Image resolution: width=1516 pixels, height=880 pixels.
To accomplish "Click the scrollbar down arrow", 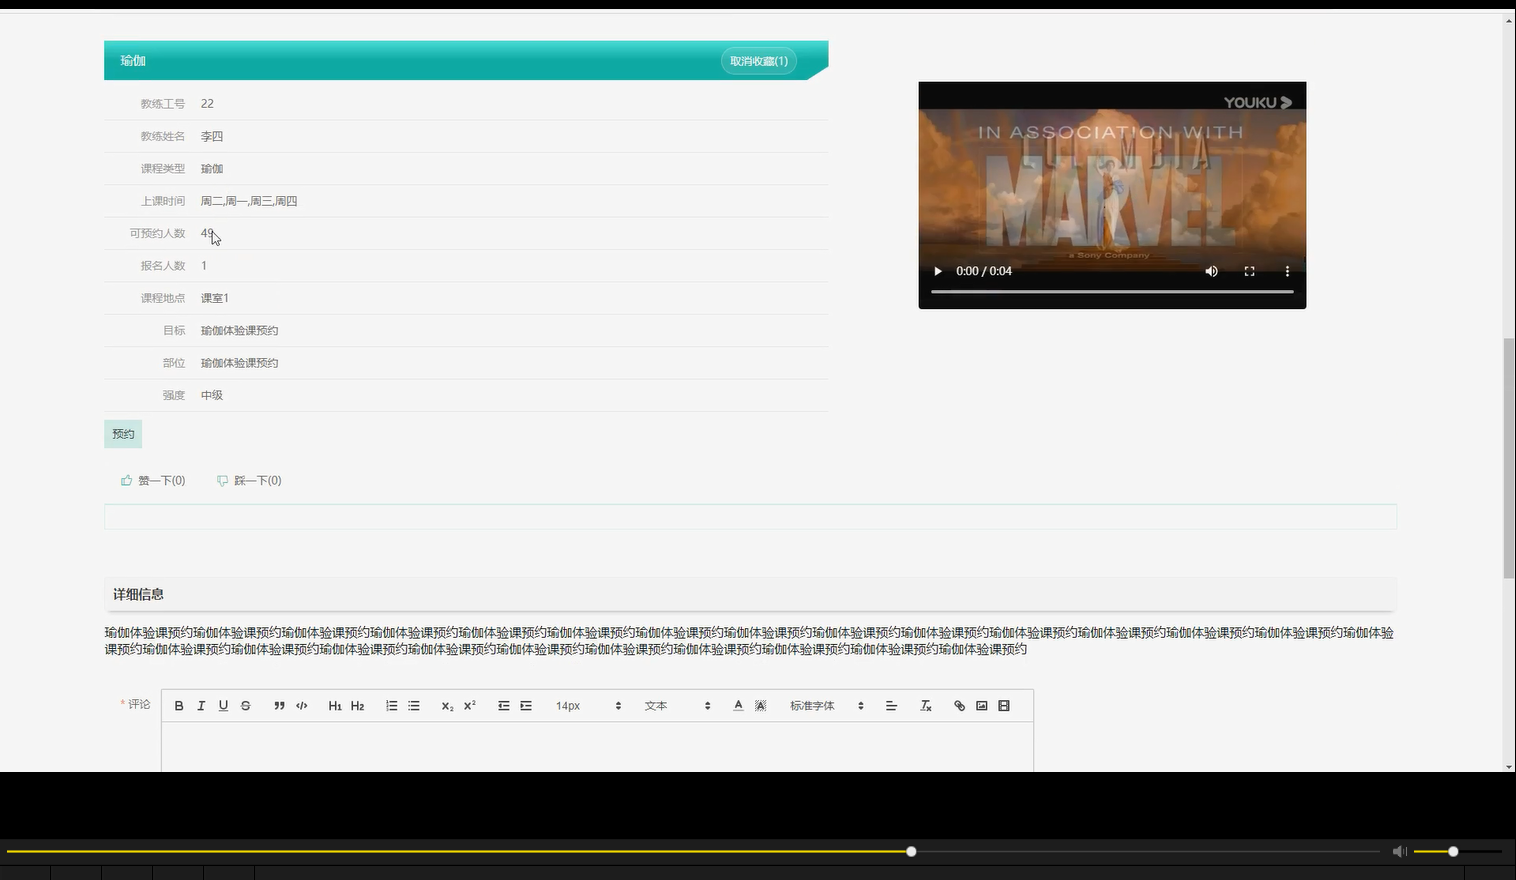I will point(1509,766).
